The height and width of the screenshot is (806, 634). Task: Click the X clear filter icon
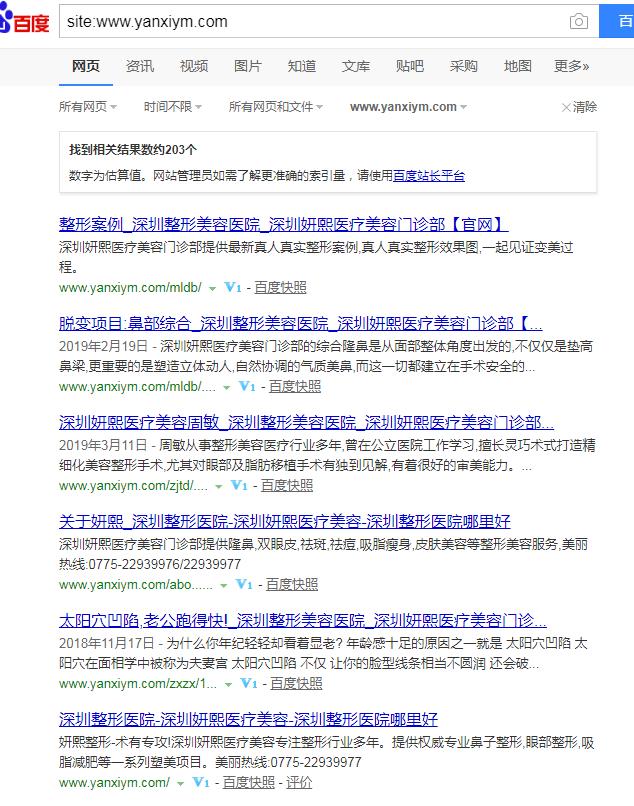coord(566,107)
